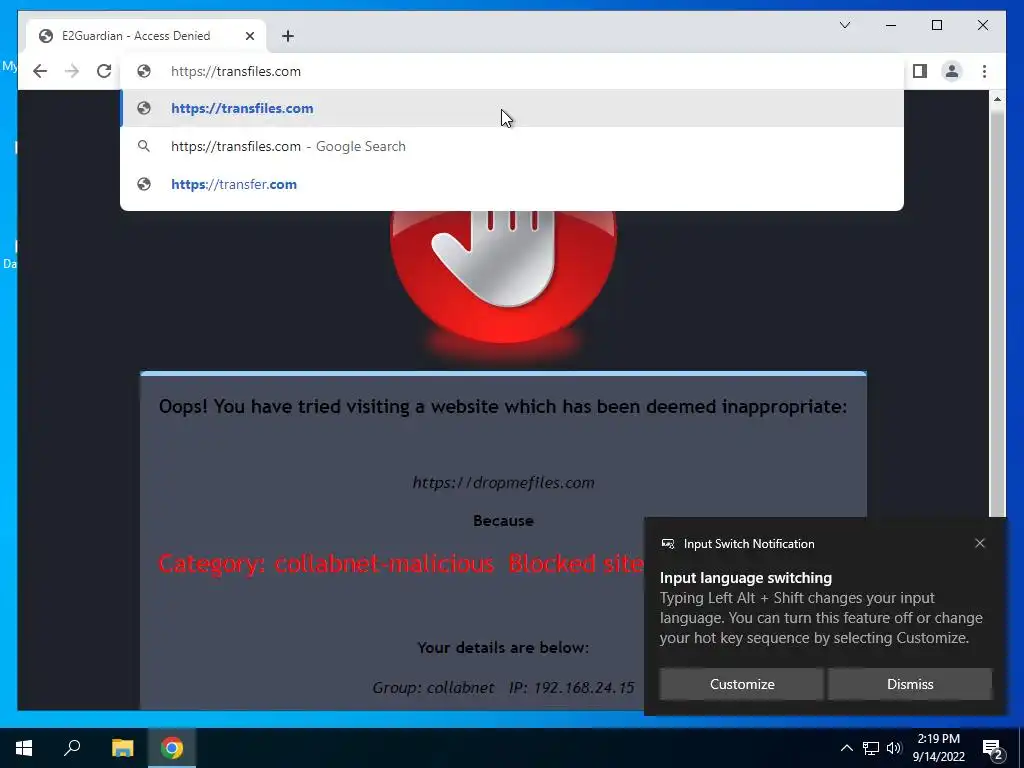Click the red stop hand image

click(504, 277)
